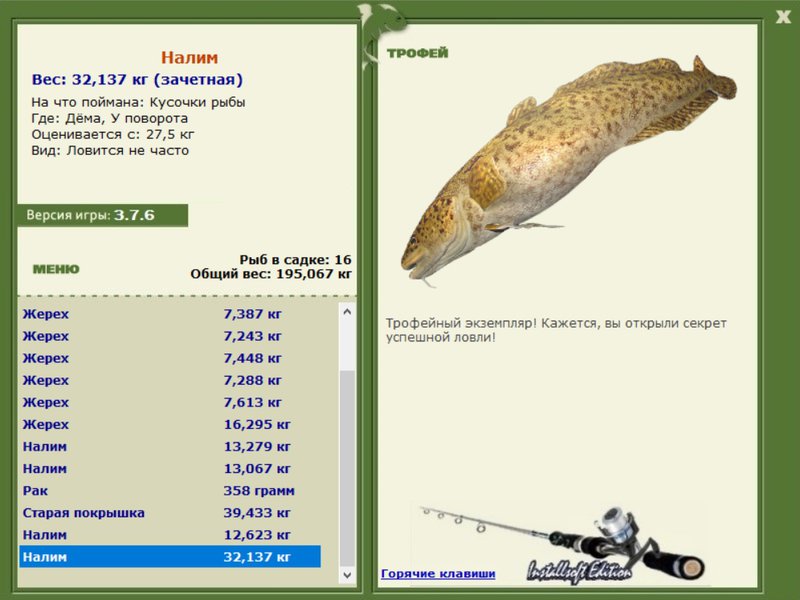Screen dimensions: 800x600
Task: Click the Трофейный экземпляр message text
Action: pyautogui.click(x=556, y=330)
